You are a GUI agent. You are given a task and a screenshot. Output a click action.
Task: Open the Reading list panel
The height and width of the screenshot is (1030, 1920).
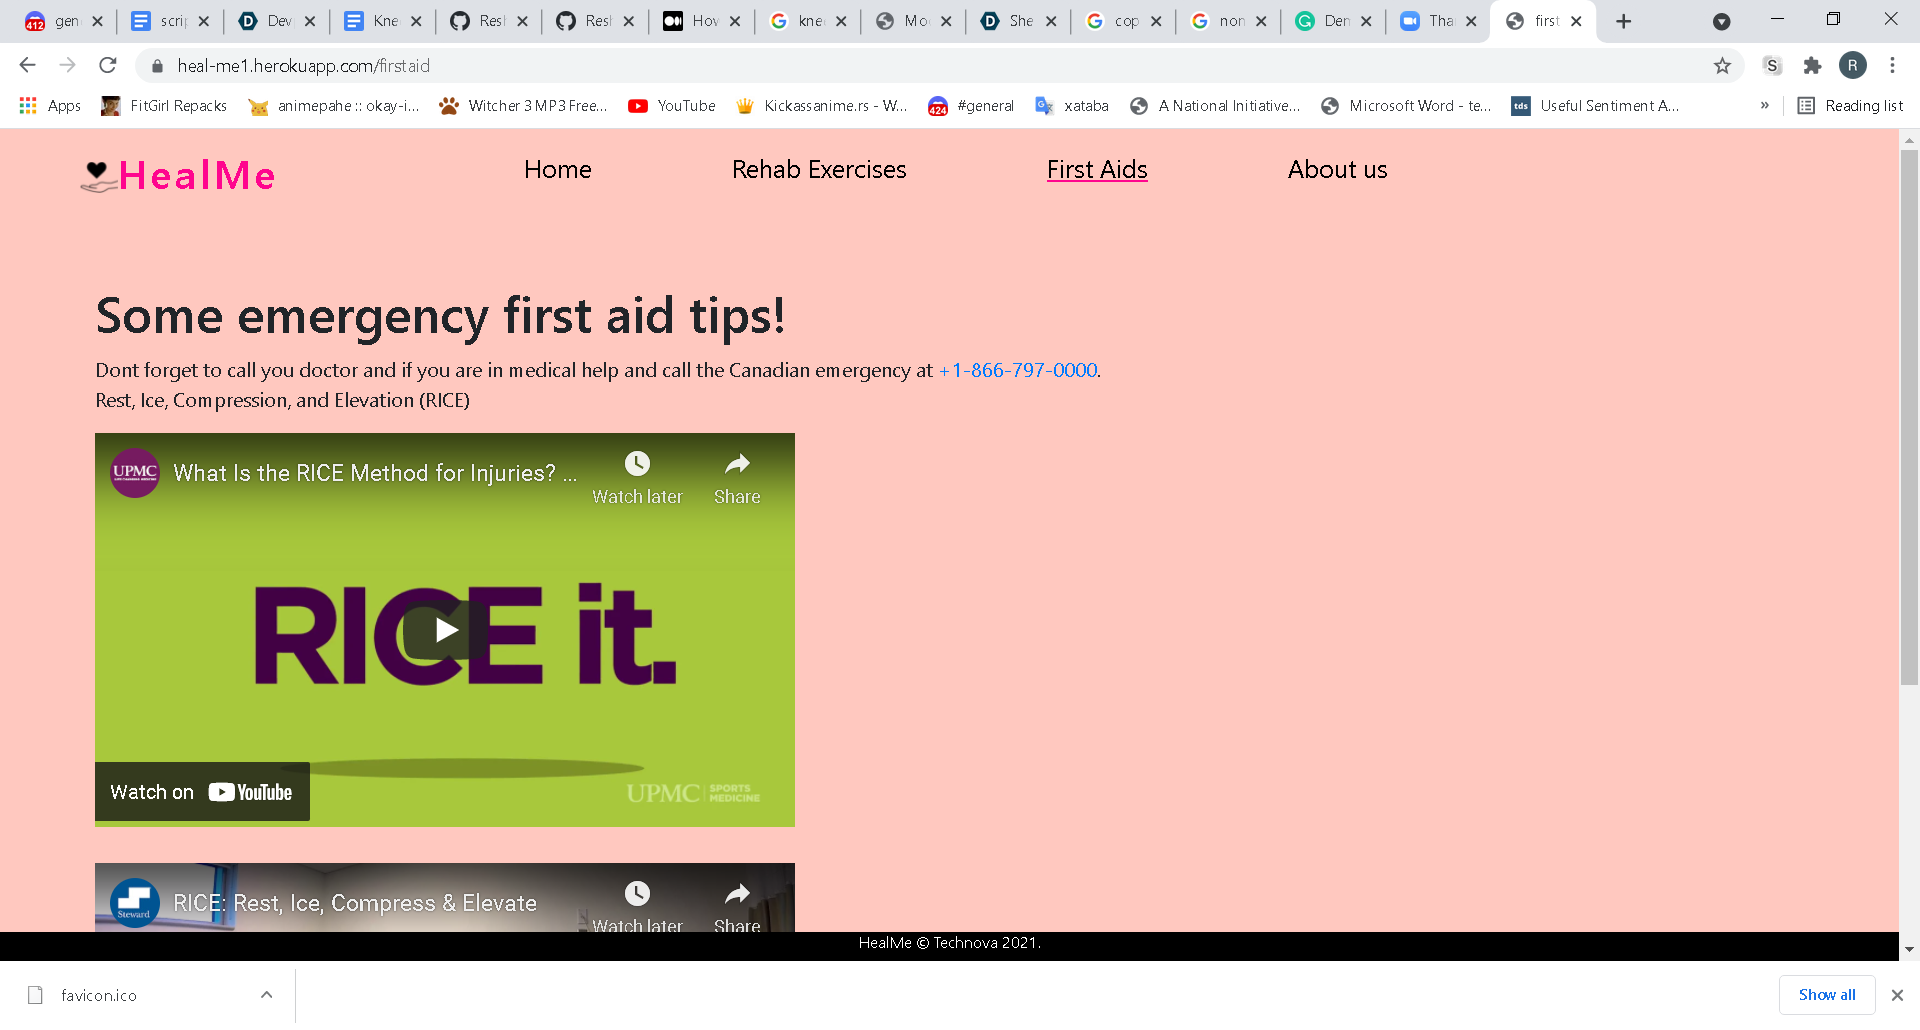coord(1850,106)
